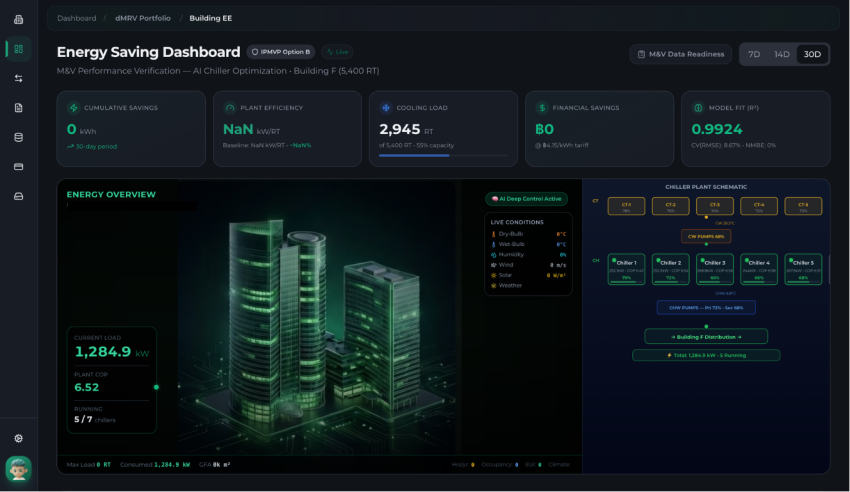
Task: Click the IPMVP Option B badge
Action: pyautogui.click(x=281, y=52)
